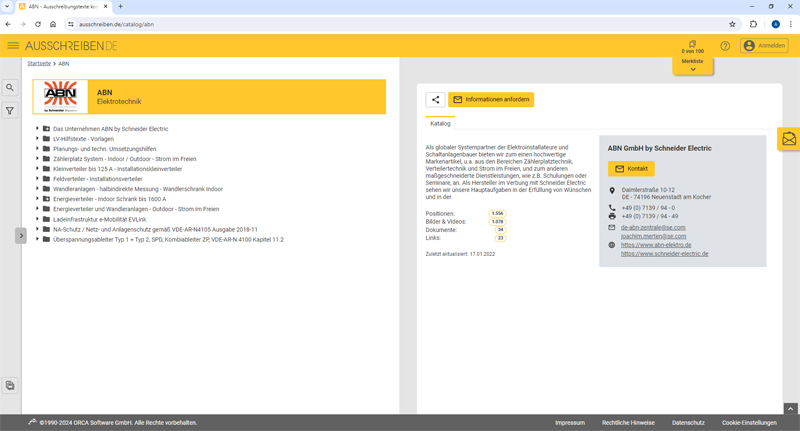
Task: Click the phone icon by +49 number
Action: coord(612,208)
